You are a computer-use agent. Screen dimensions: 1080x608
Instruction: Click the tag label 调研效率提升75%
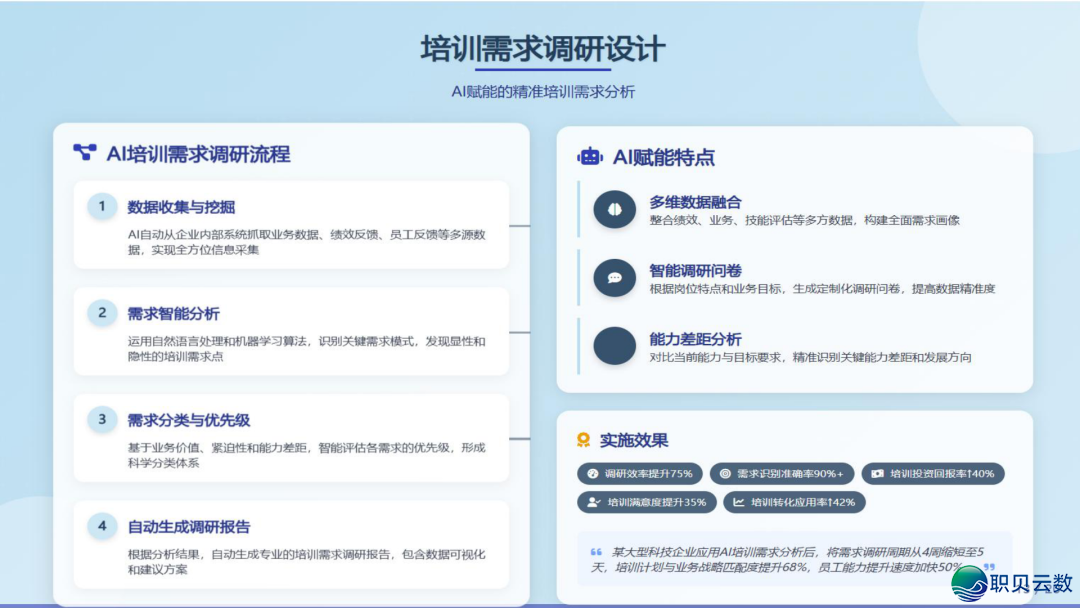pos(649,474)
